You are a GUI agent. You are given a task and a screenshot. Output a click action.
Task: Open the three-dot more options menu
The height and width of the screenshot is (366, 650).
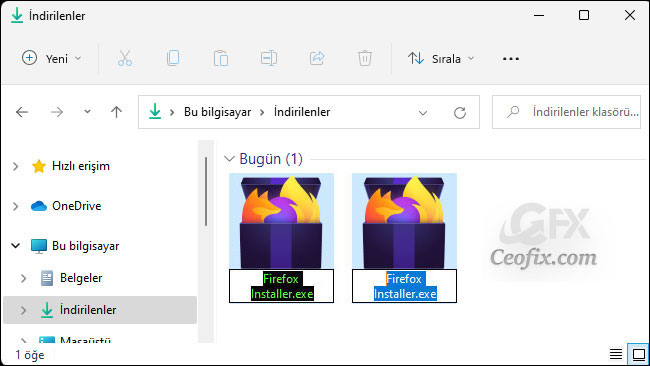[x=511, y=59]
